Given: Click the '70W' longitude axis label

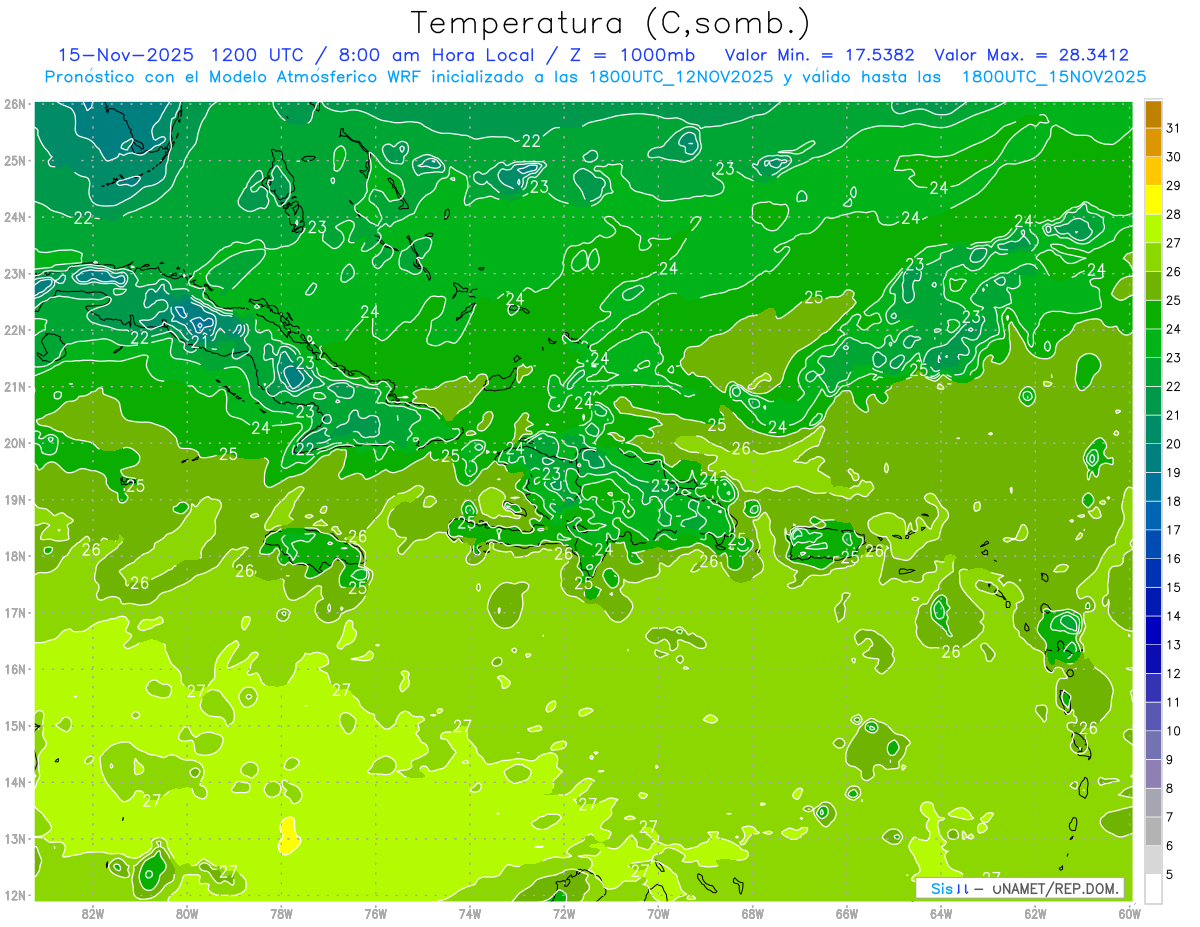Looking at the screenshot, I should (x=658, y=913).
